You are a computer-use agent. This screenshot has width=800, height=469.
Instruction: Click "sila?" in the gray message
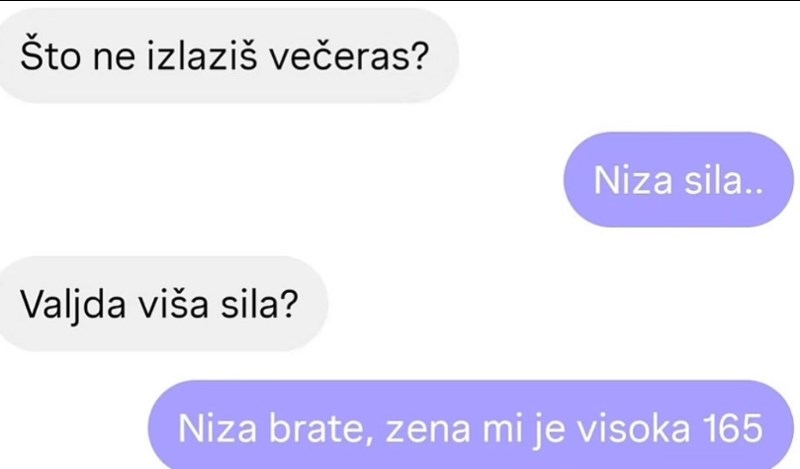tap(259, 305)
